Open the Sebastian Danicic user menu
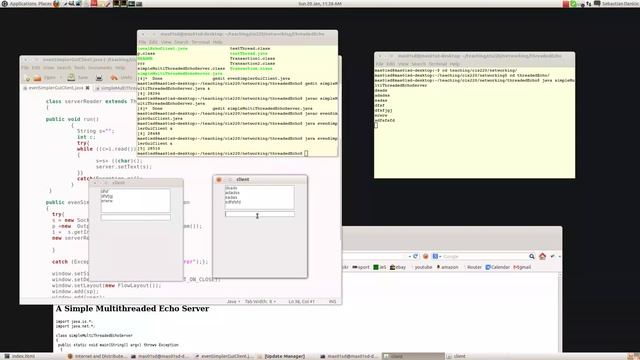 point(620,4)
